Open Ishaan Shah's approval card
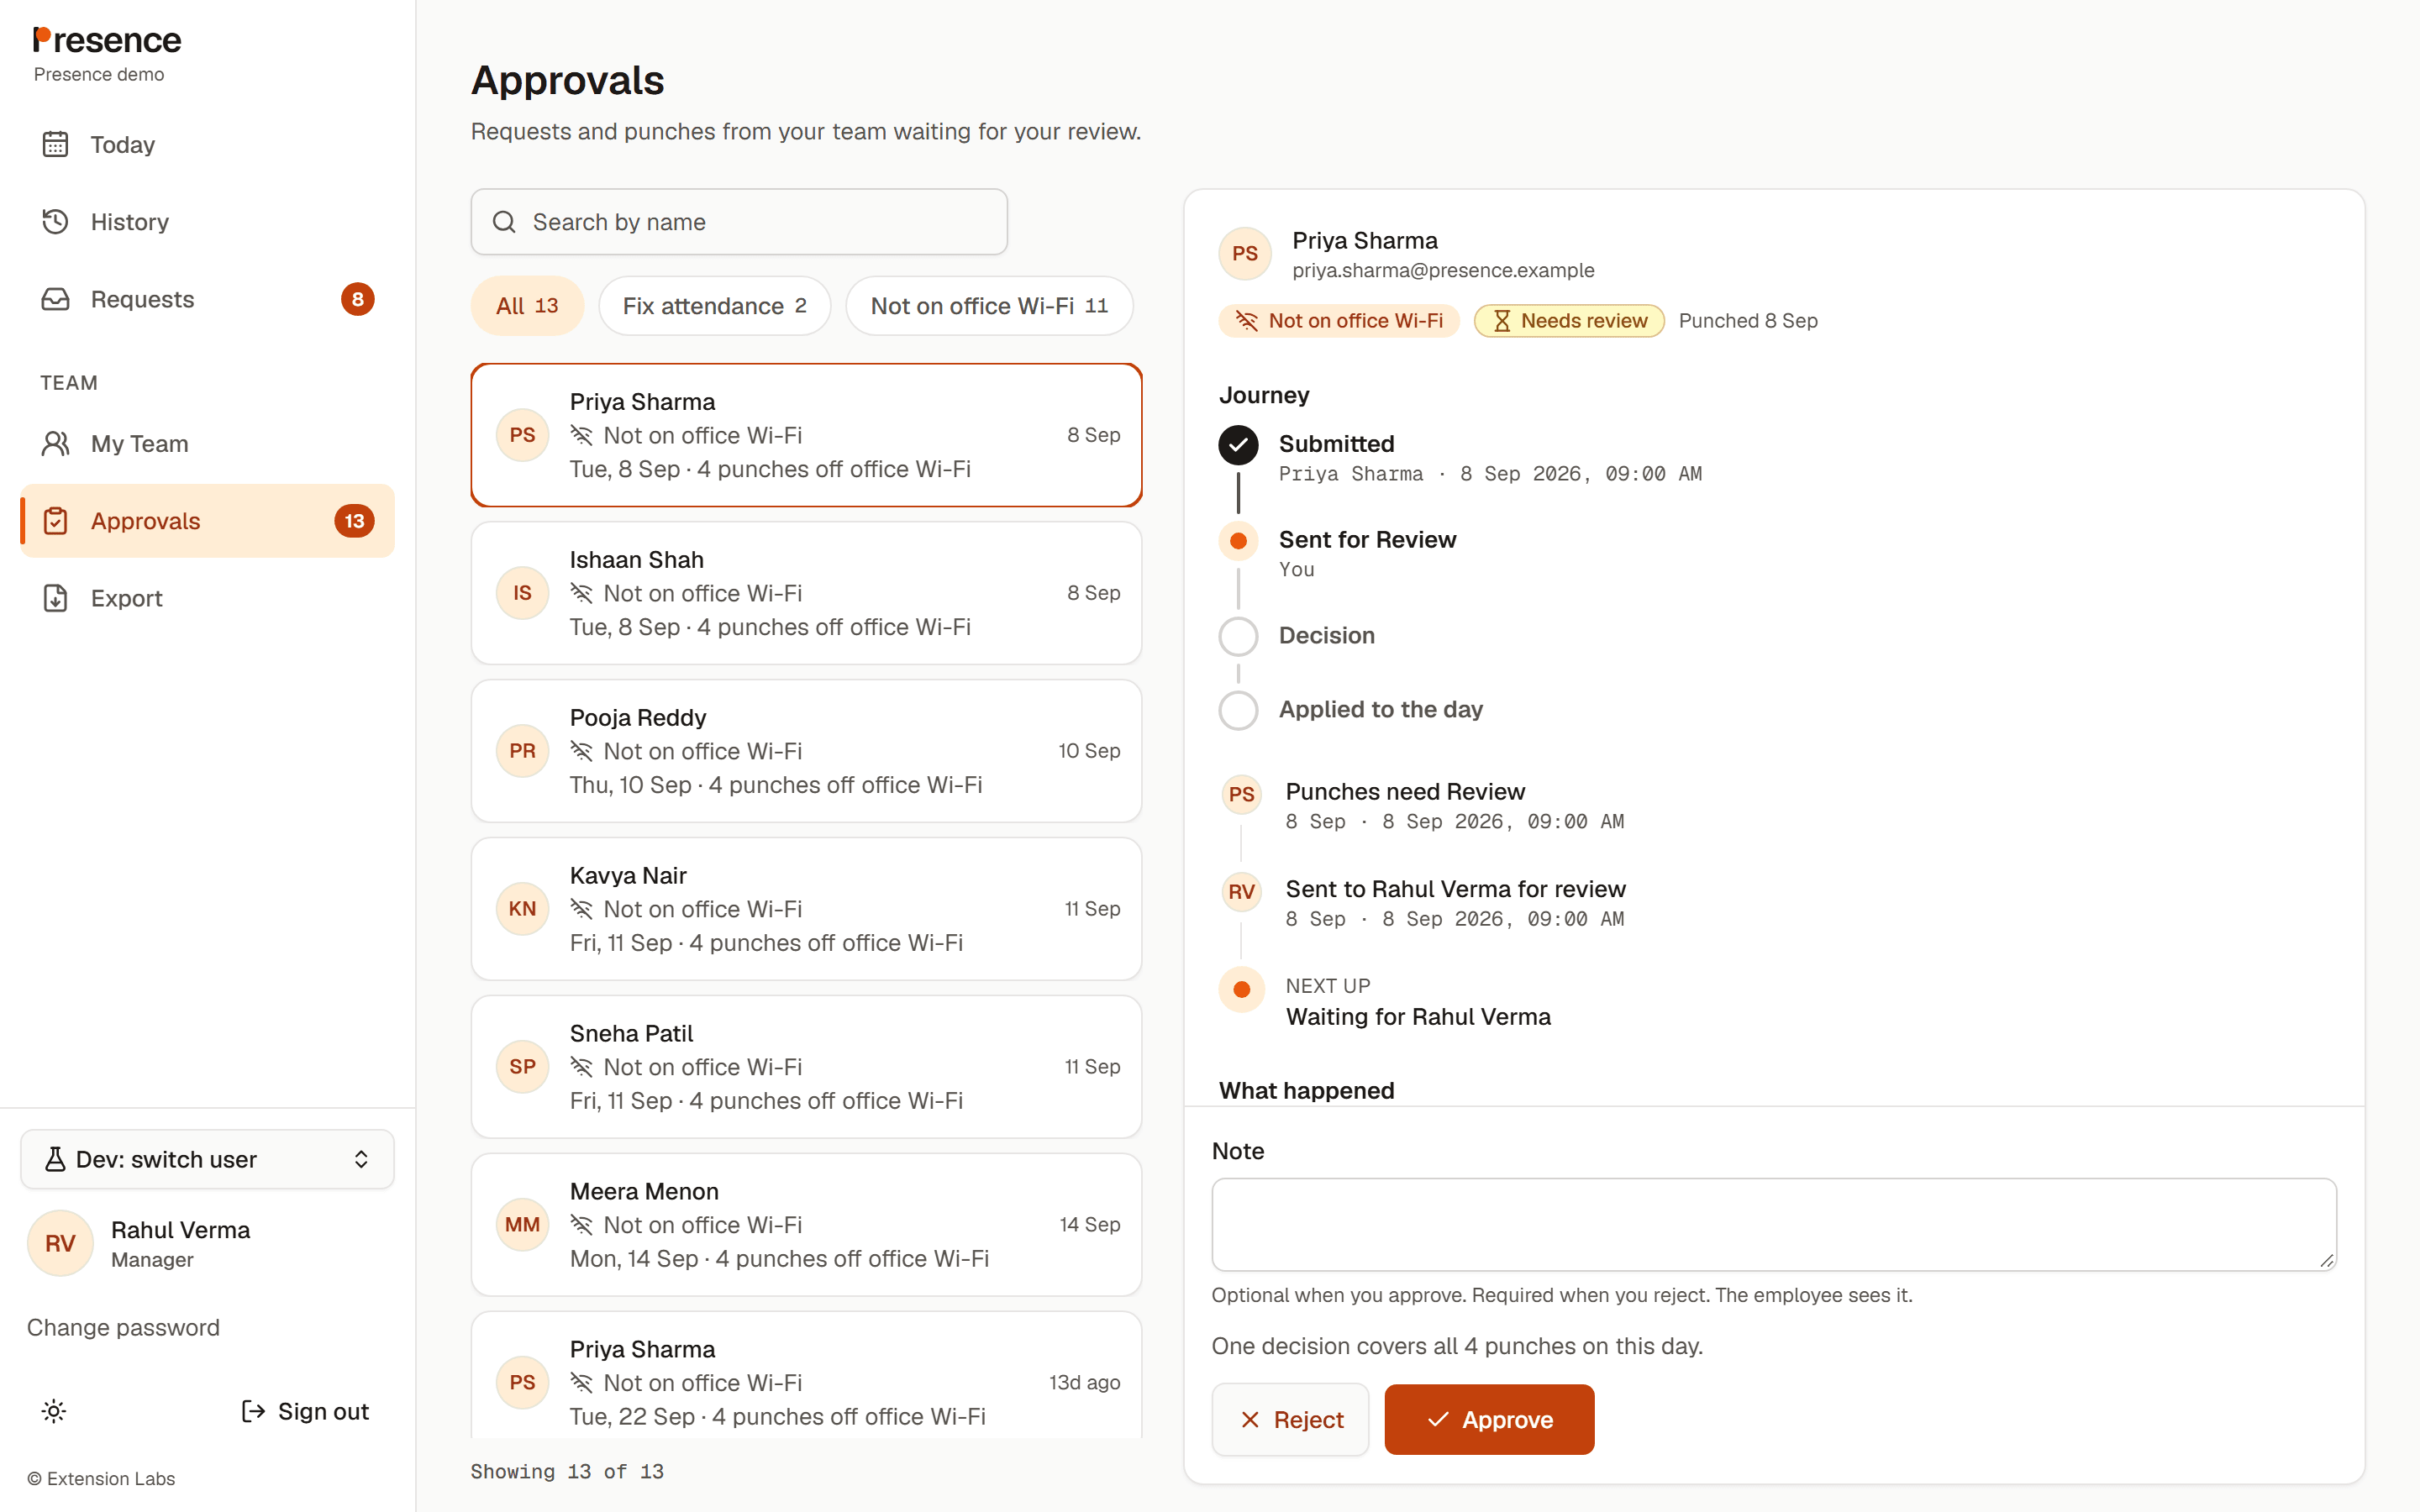The height and width of the screenshot is (1512, 2420). point(806,593)
